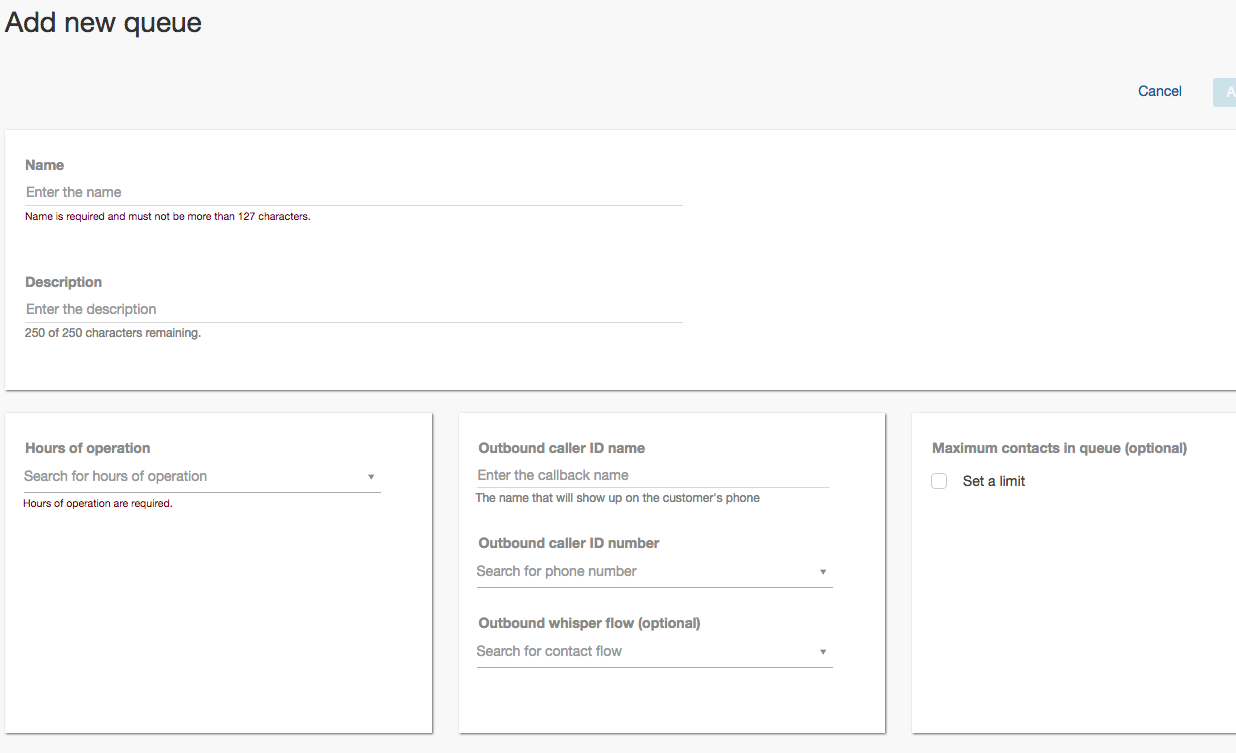Screen dimensions: 1236x753
Task: Click the 'Set a limit' label text
Action: 993,481
